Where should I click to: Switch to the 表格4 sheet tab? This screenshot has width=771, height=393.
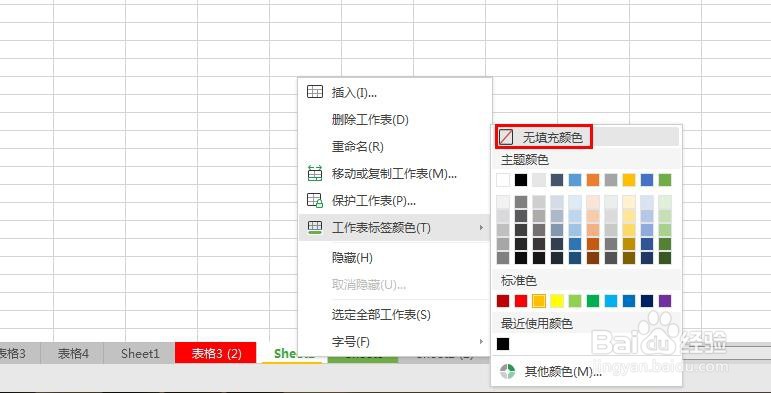pos(73,353)
